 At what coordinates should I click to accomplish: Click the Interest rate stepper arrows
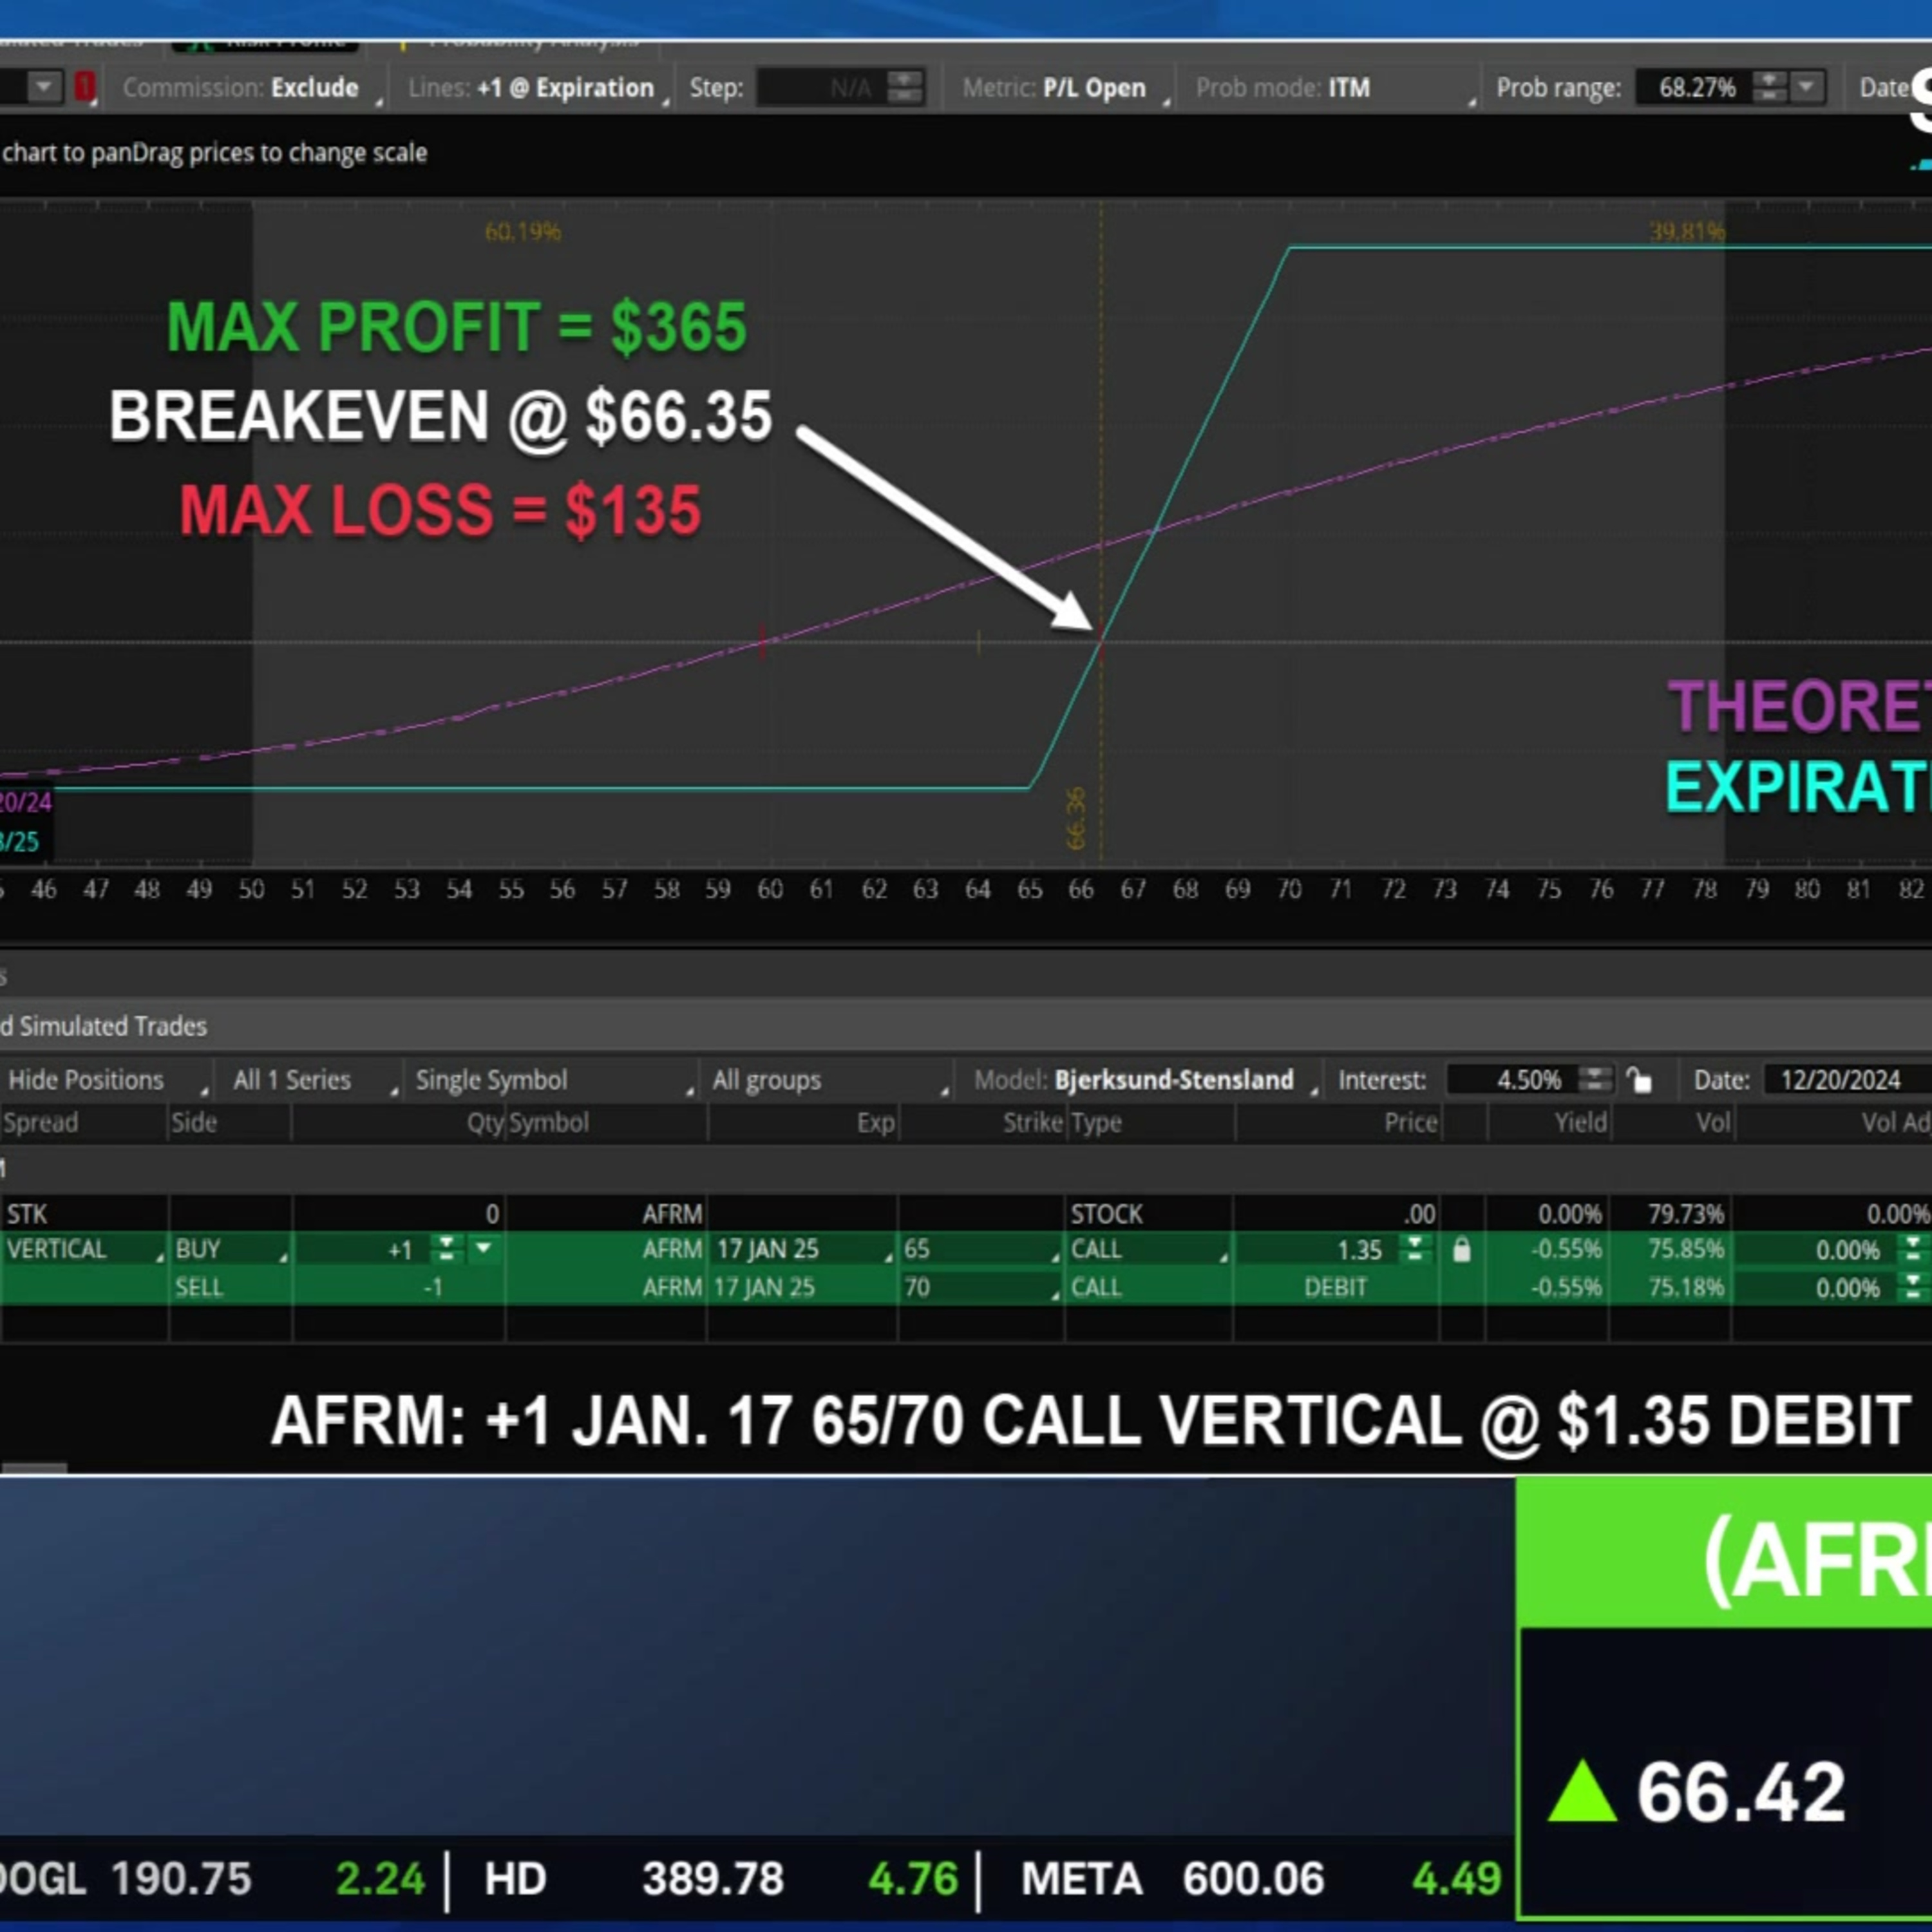pos(1594,1080)
